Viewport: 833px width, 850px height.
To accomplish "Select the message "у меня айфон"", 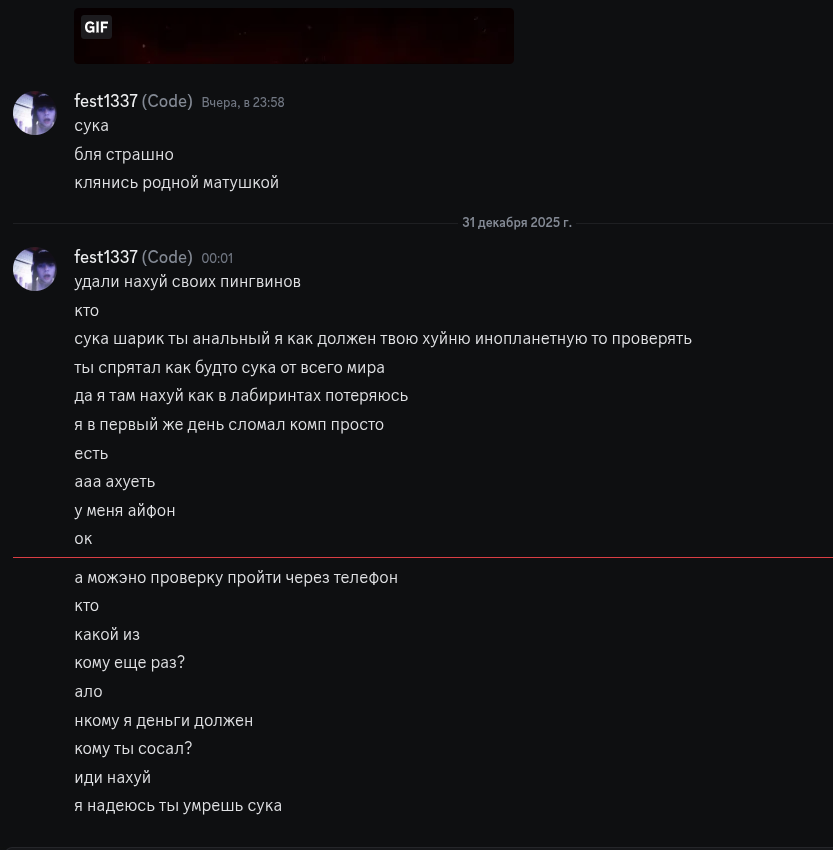I will click(x=125, y=510).
